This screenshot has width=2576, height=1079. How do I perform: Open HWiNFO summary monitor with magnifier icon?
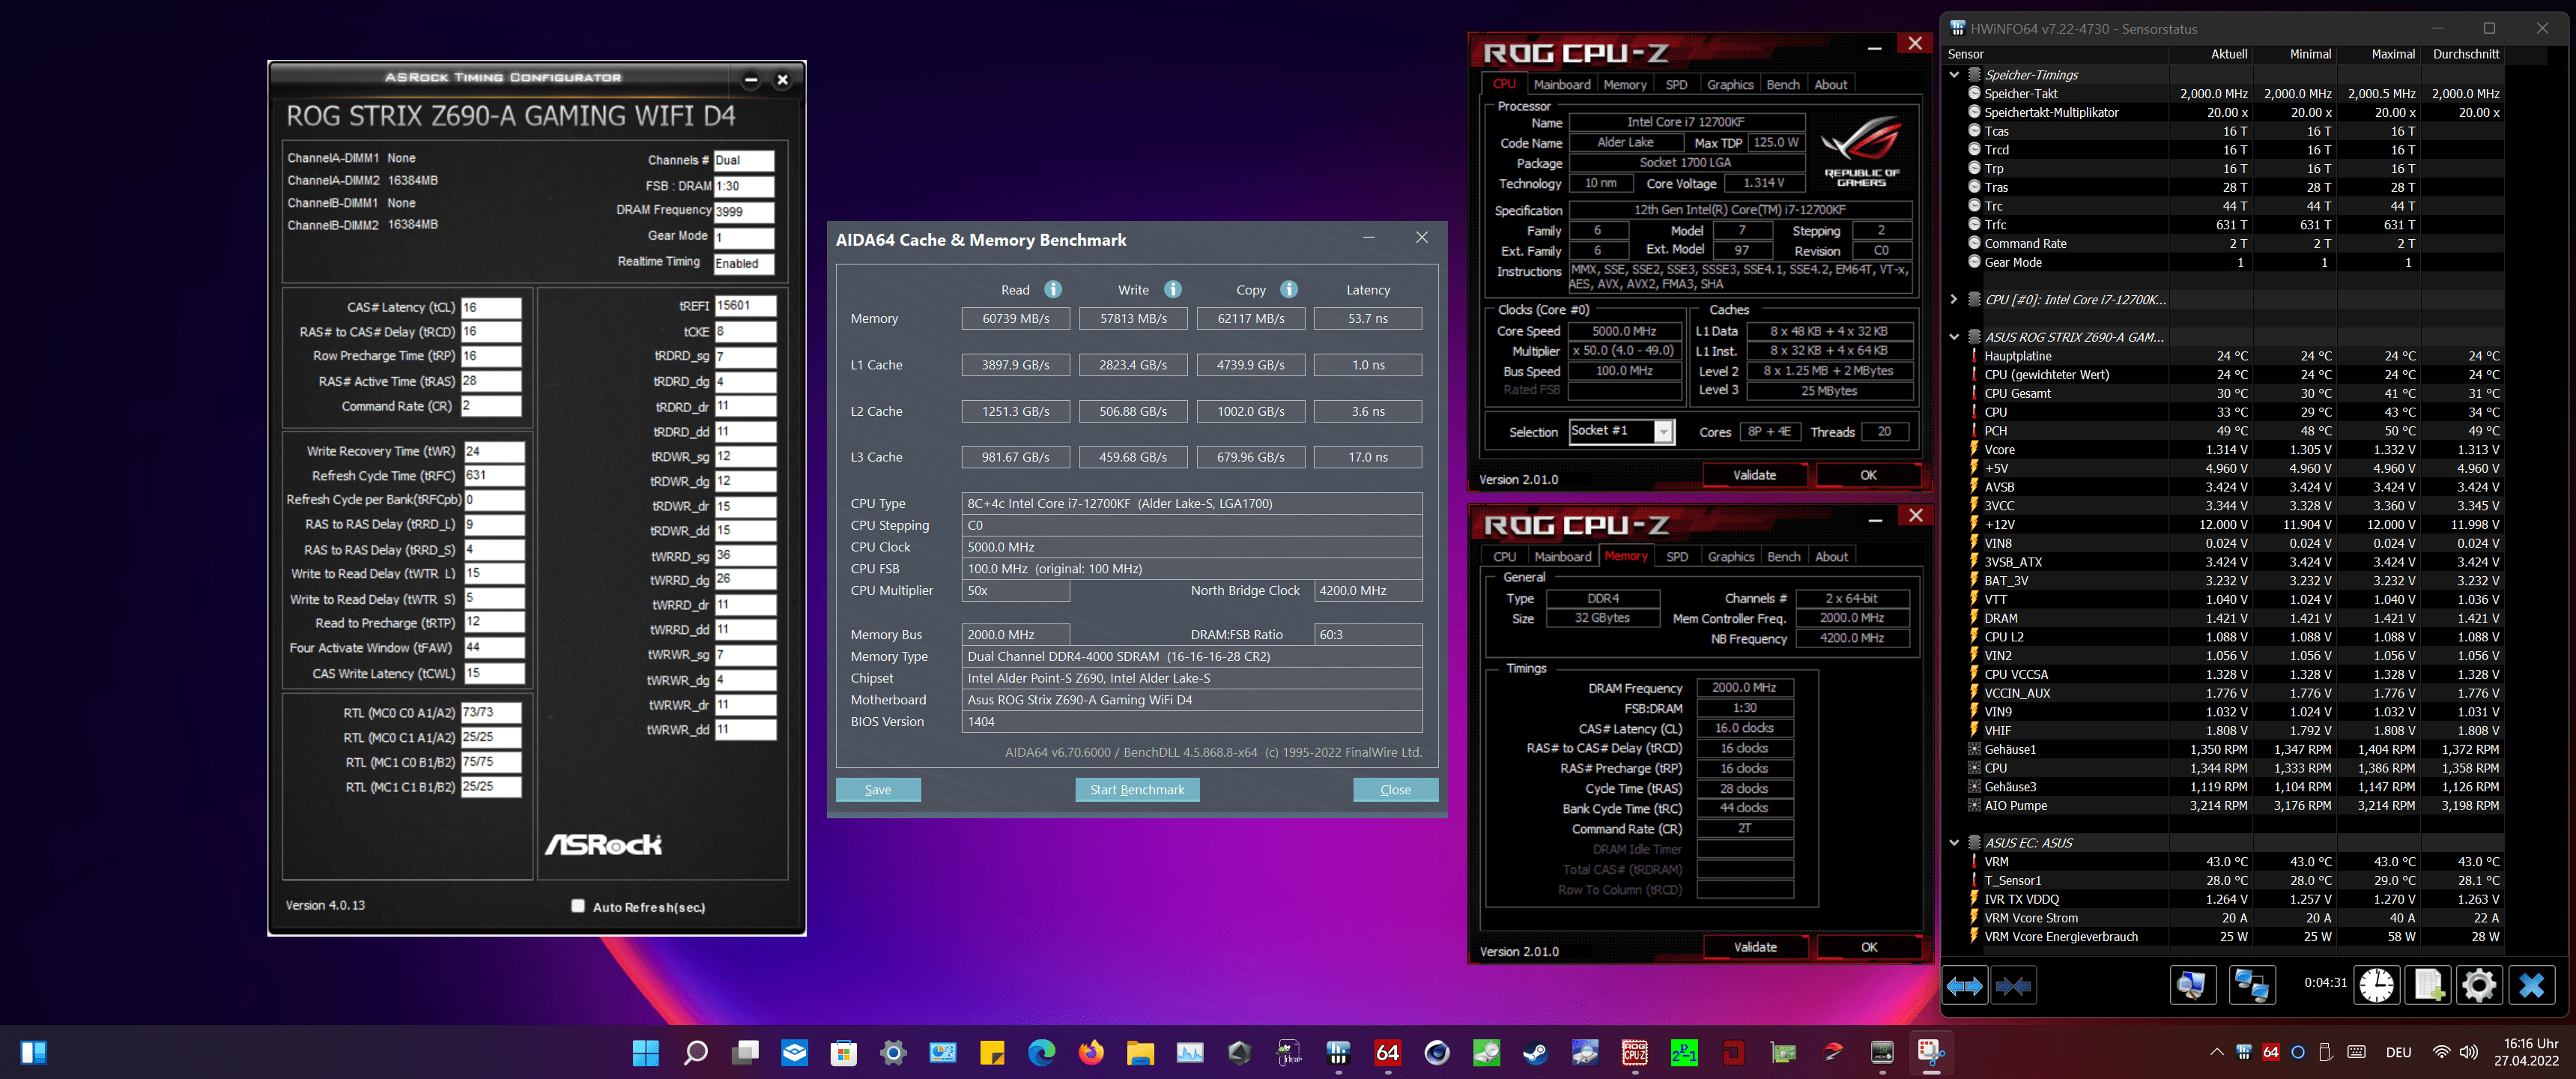point(2192,986)
